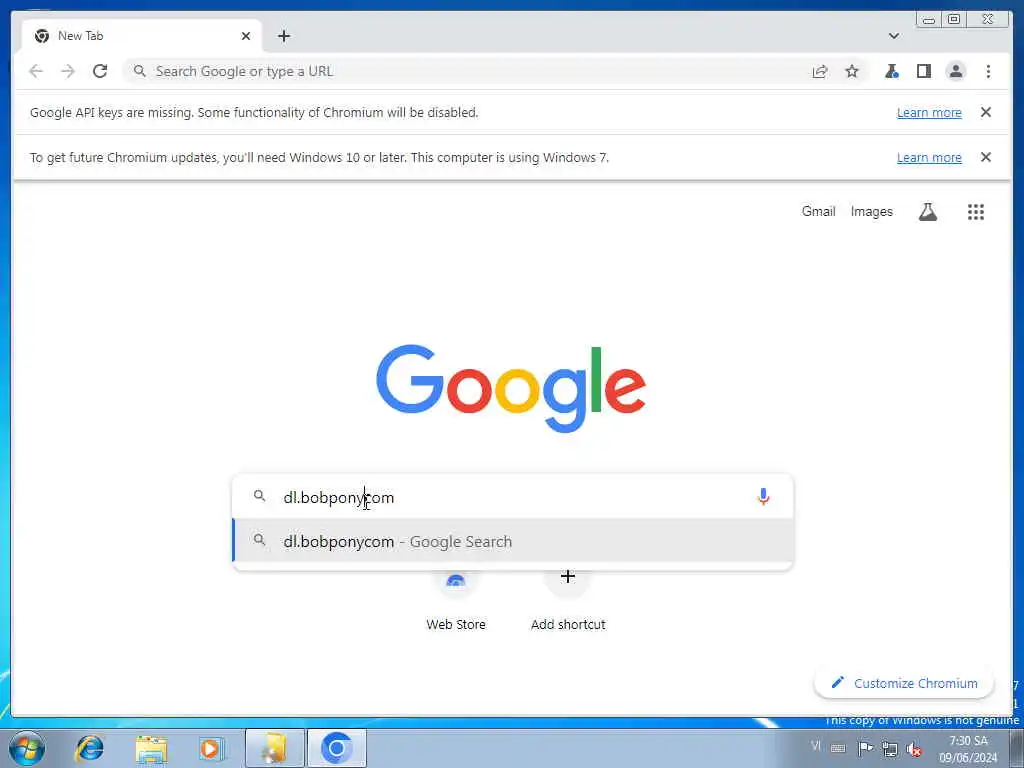Image resolution: width=1024 pixels, height=768 pixels.
Task: Click the Chromium taskbar button
Action: click(336, 748)
